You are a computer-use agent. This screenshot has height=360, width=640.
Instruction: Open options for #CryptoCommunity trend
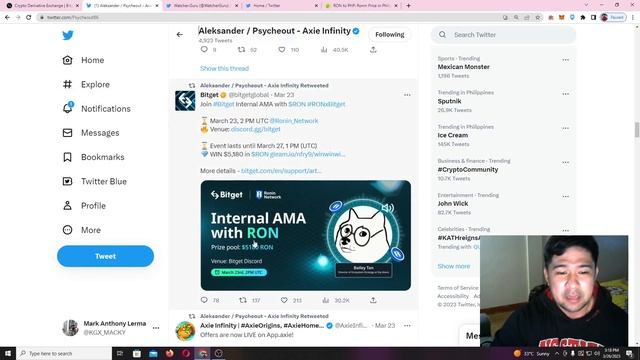(565, 162)
